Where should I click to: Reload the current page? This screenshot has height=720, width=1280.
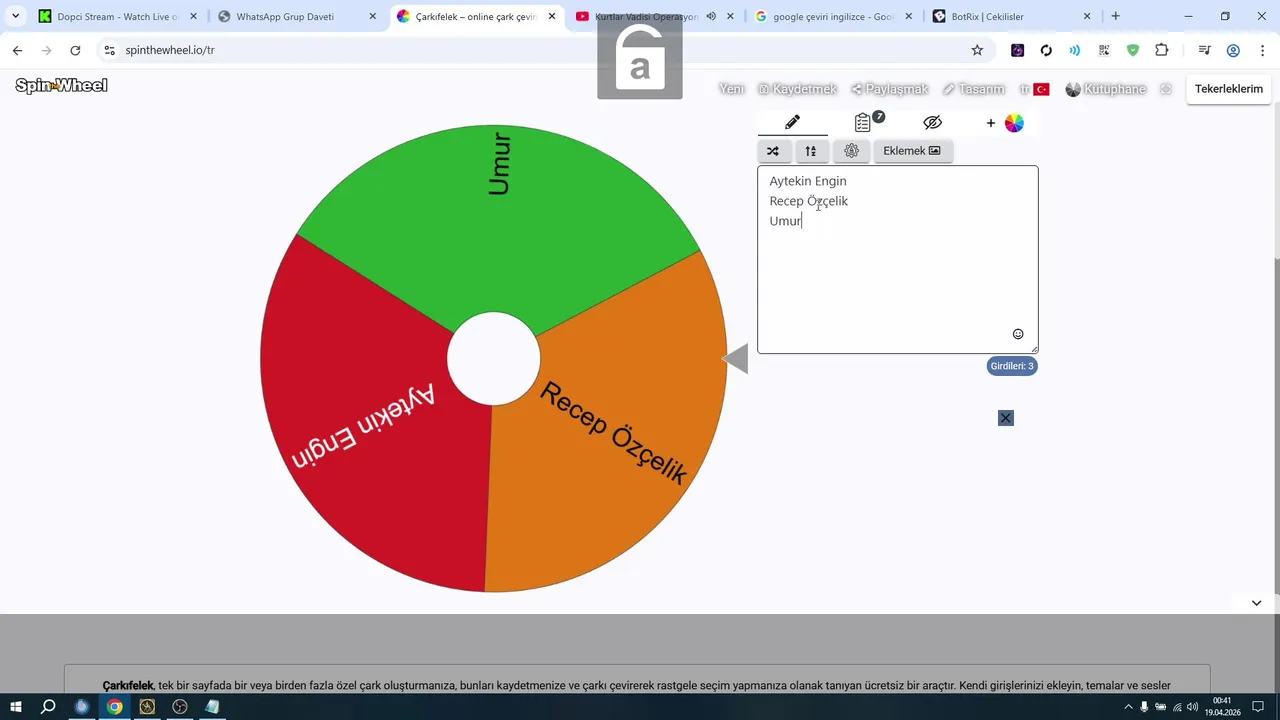tap(75, 50)
